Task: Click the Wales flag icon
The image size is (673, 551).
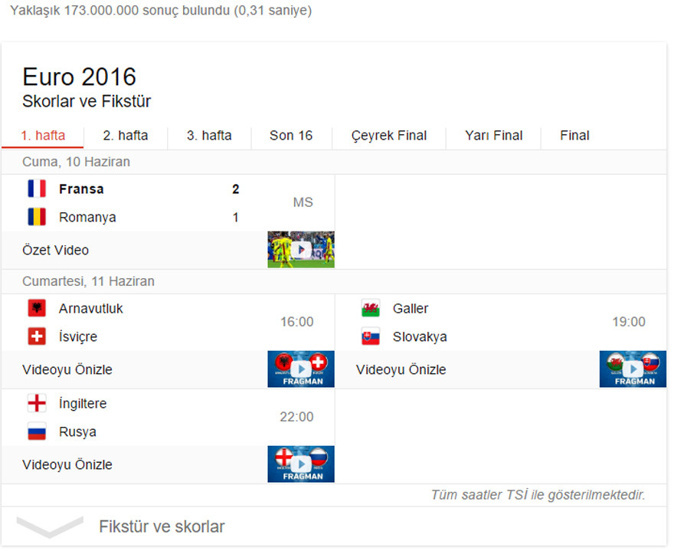Action: point(370,308)
